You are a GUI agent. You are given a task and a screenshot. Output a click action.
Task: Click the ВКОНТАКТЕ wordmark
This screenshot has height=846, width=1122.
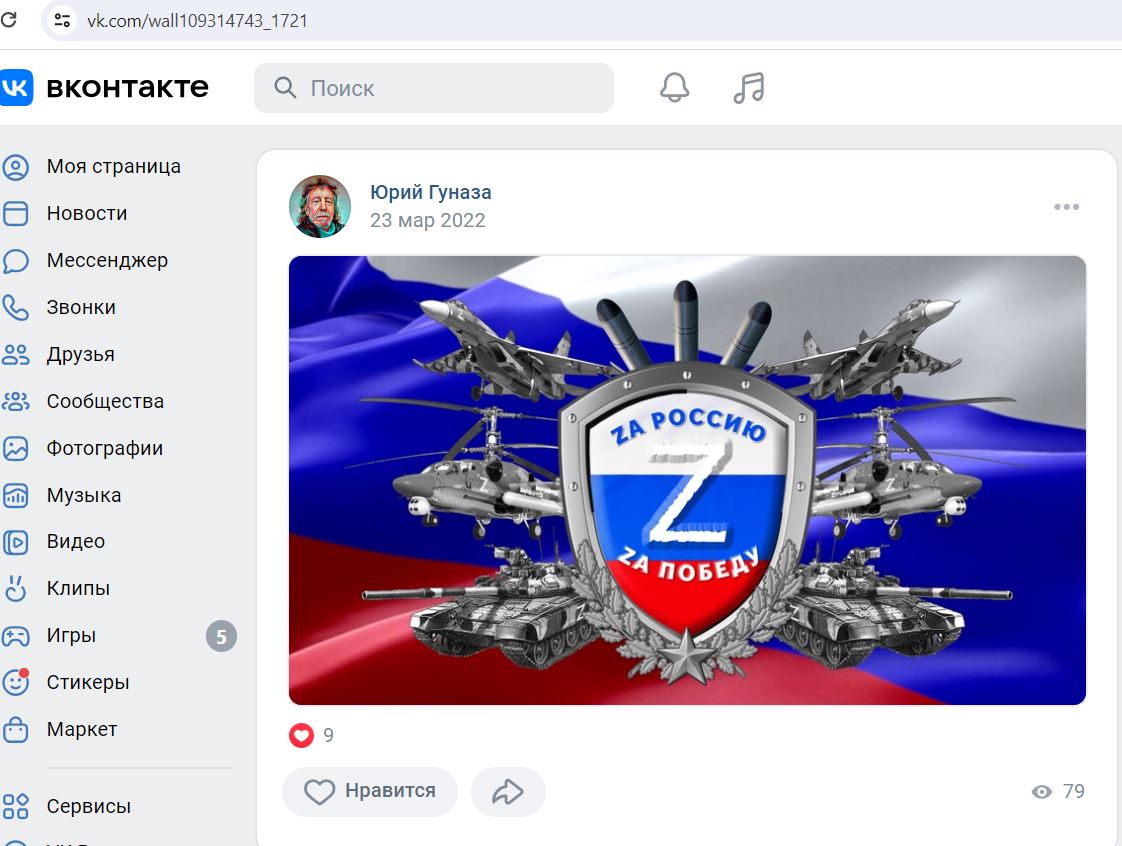coord(127,87)
